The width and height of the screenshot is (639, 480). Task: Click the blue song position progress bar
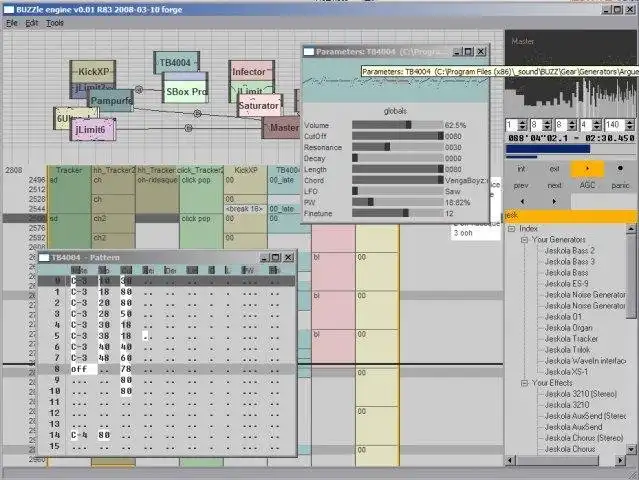[x=571, y=149]
